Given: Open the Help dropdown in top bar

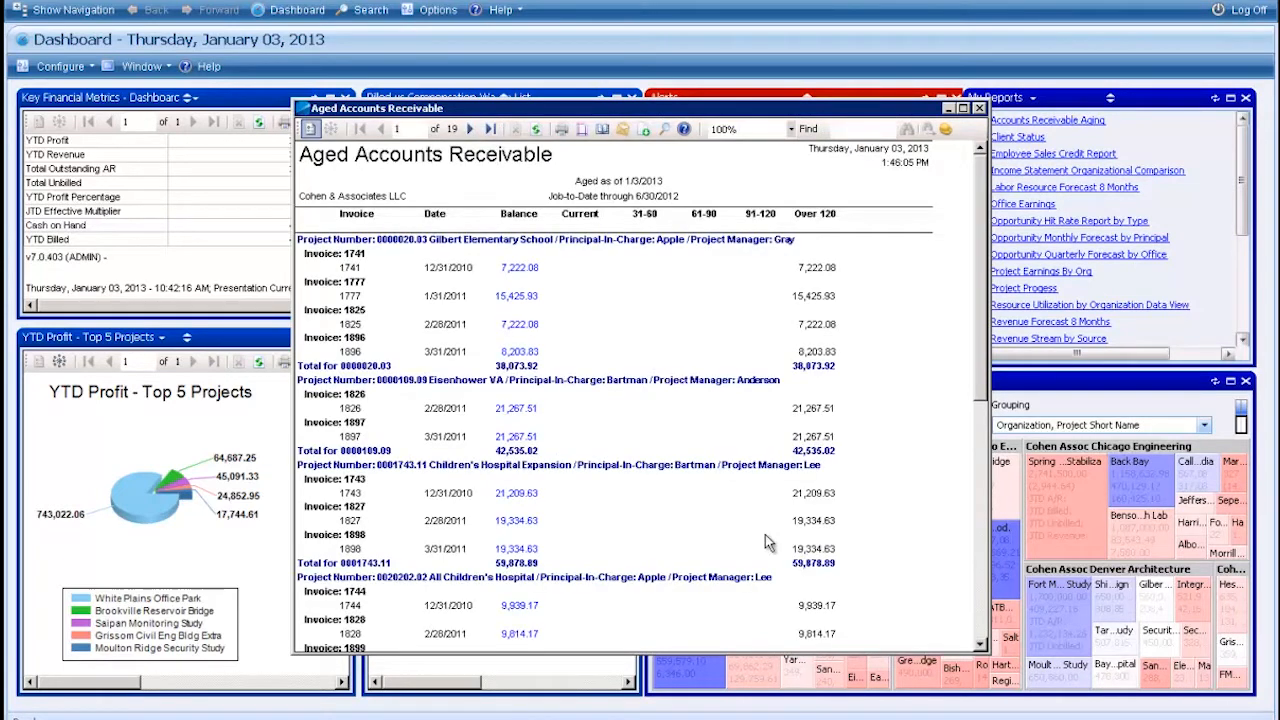Looking at the screenshot, I should pyautogui.click(x=495, y=10).
